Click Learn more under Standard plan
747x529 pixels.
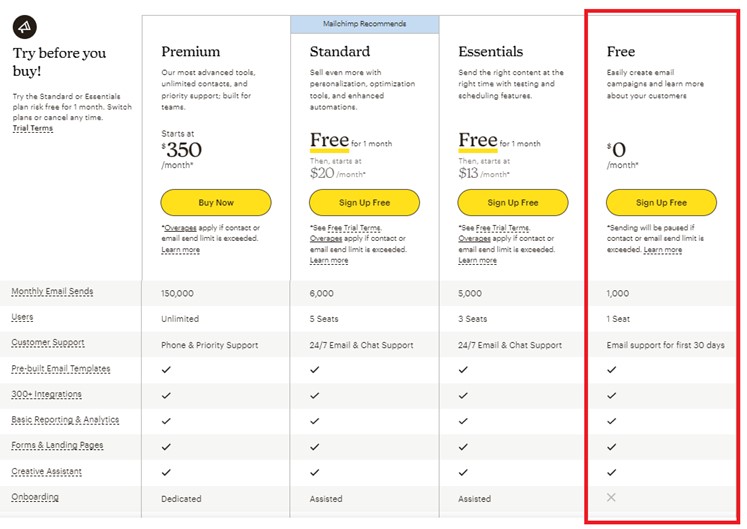pyautogui.click(x=329, y=261)
